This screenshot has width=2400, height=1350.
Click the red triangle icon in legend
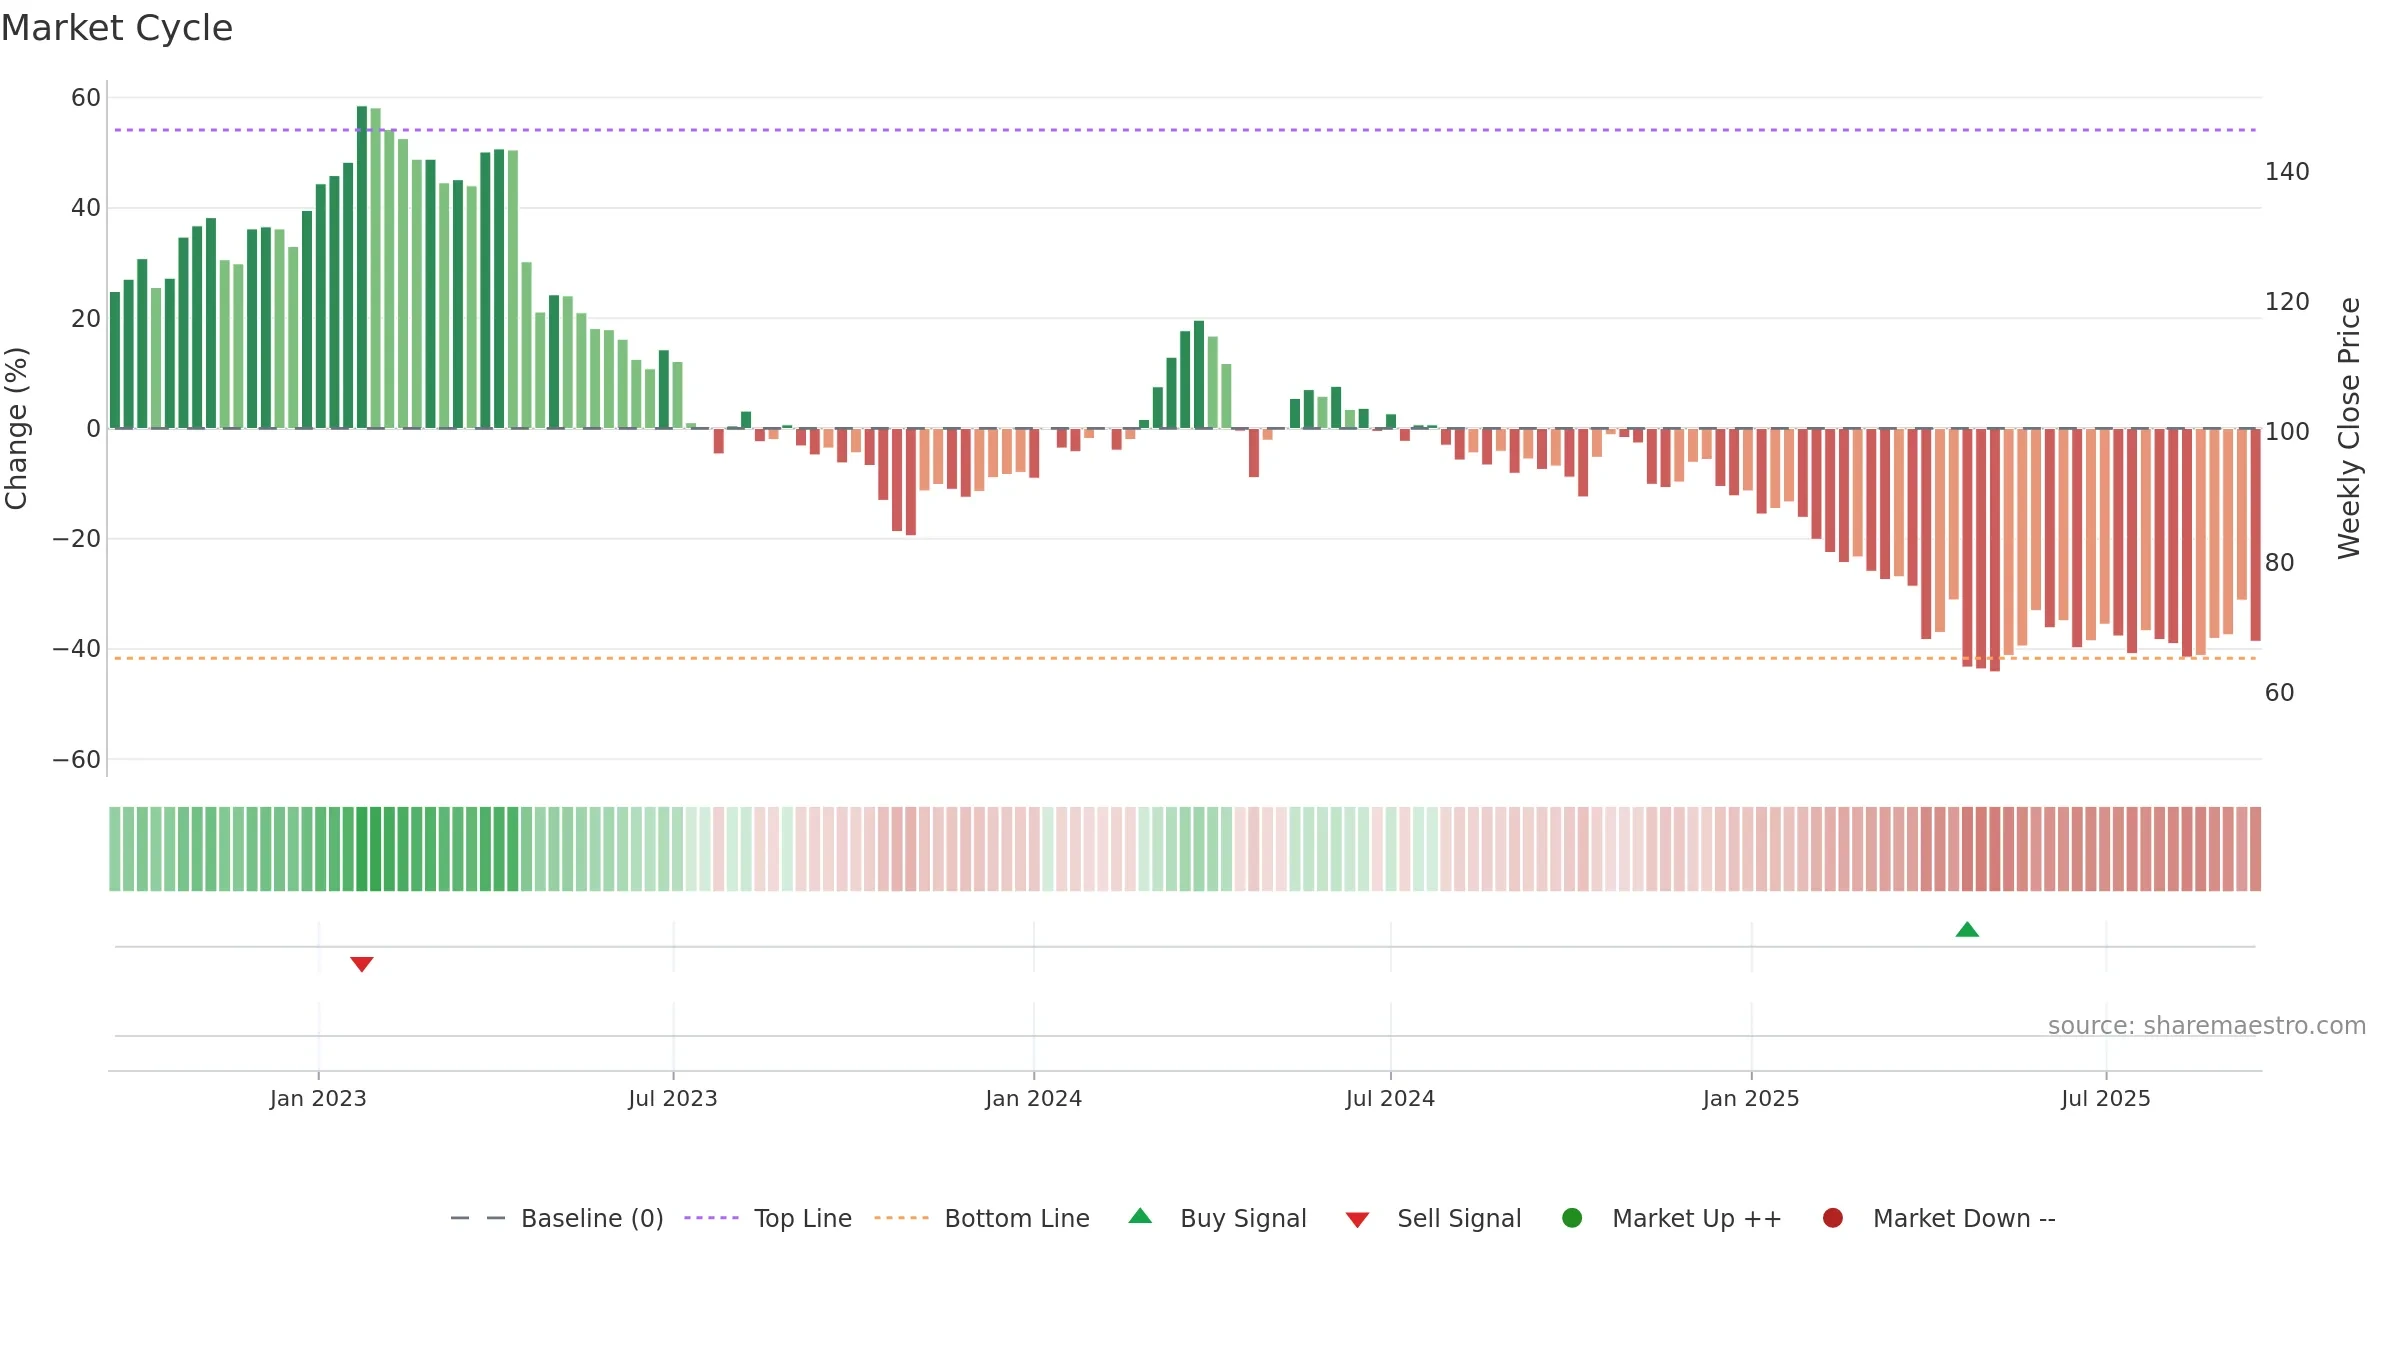tap(1357, 1220)
